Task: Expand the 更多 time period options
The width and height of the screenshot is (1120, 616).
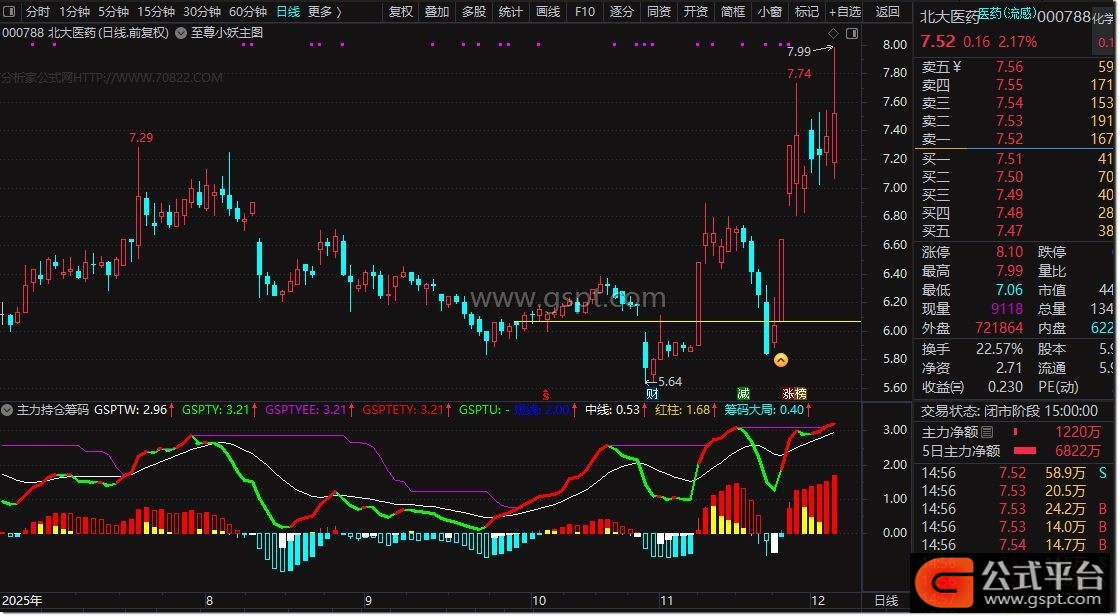Action: click(x=323, y=12)
